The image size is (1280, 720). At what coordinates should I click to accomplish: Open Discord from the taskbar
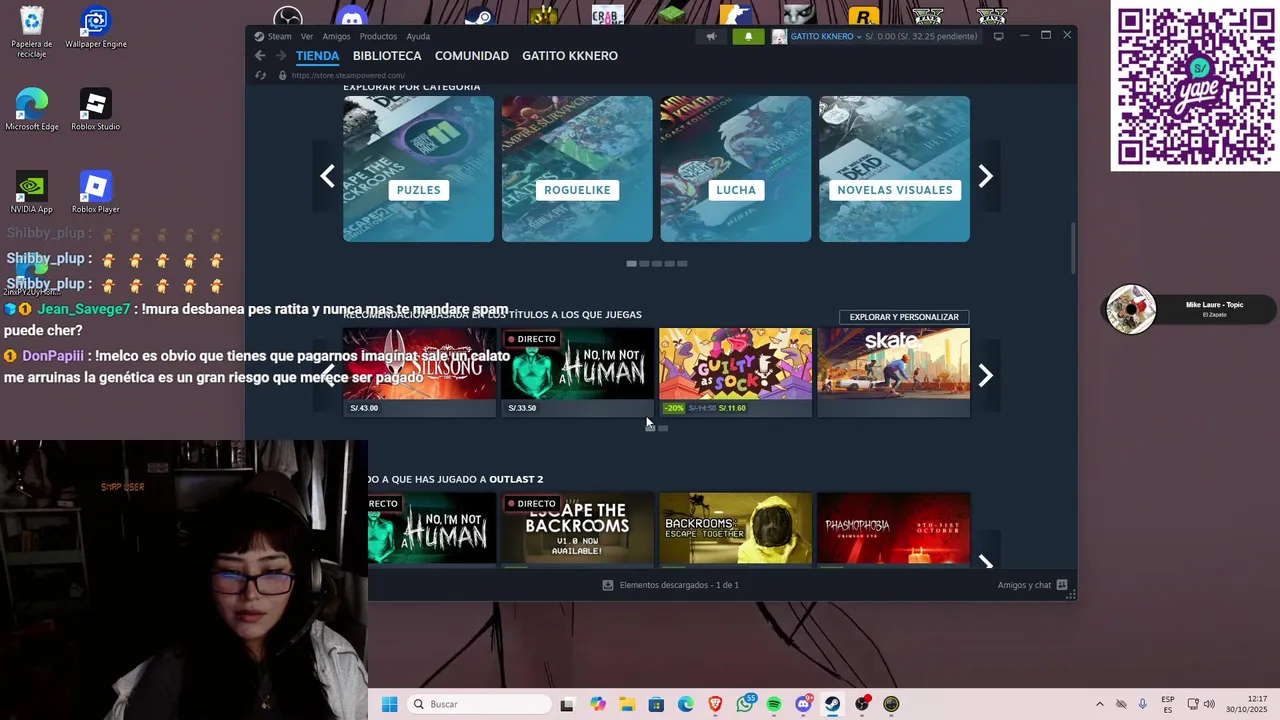point(803,704)
